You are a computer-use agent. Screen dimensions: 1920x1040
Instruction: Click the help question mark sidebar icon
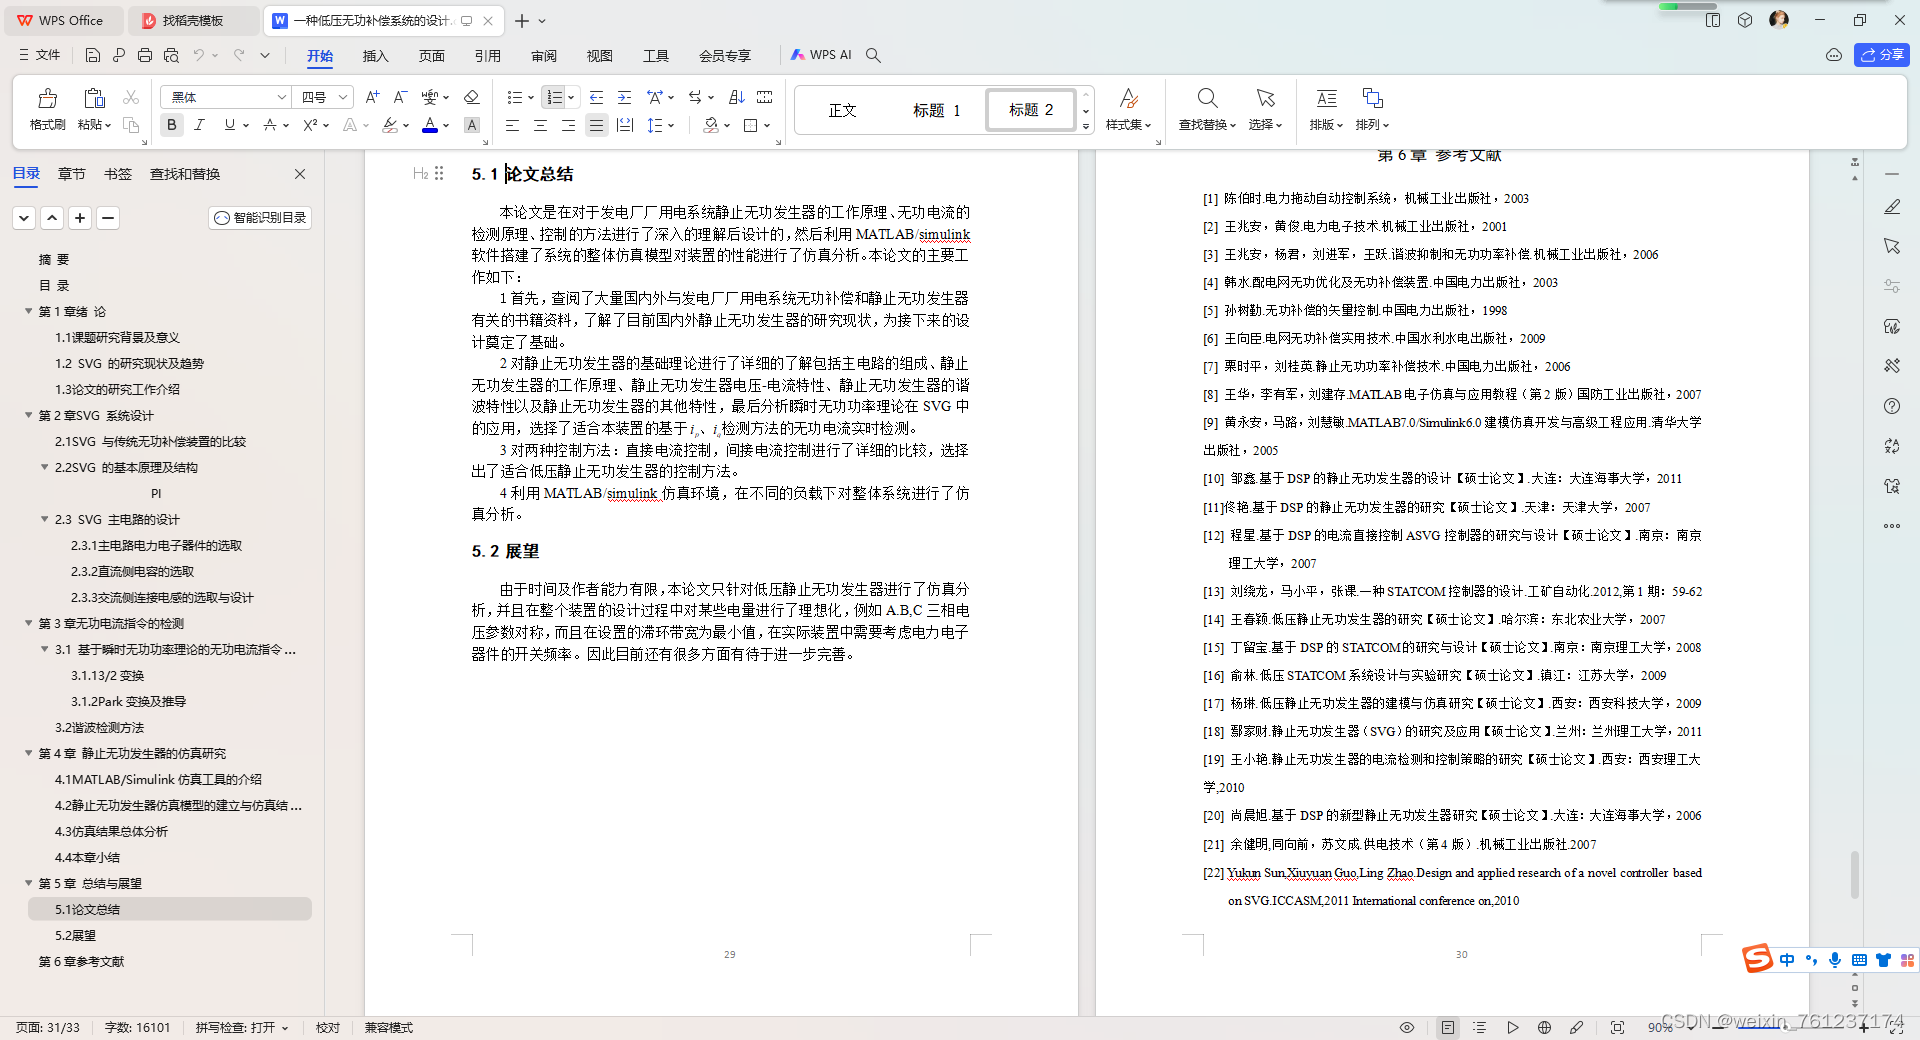pyautogui.click(x=1891, y=406)
